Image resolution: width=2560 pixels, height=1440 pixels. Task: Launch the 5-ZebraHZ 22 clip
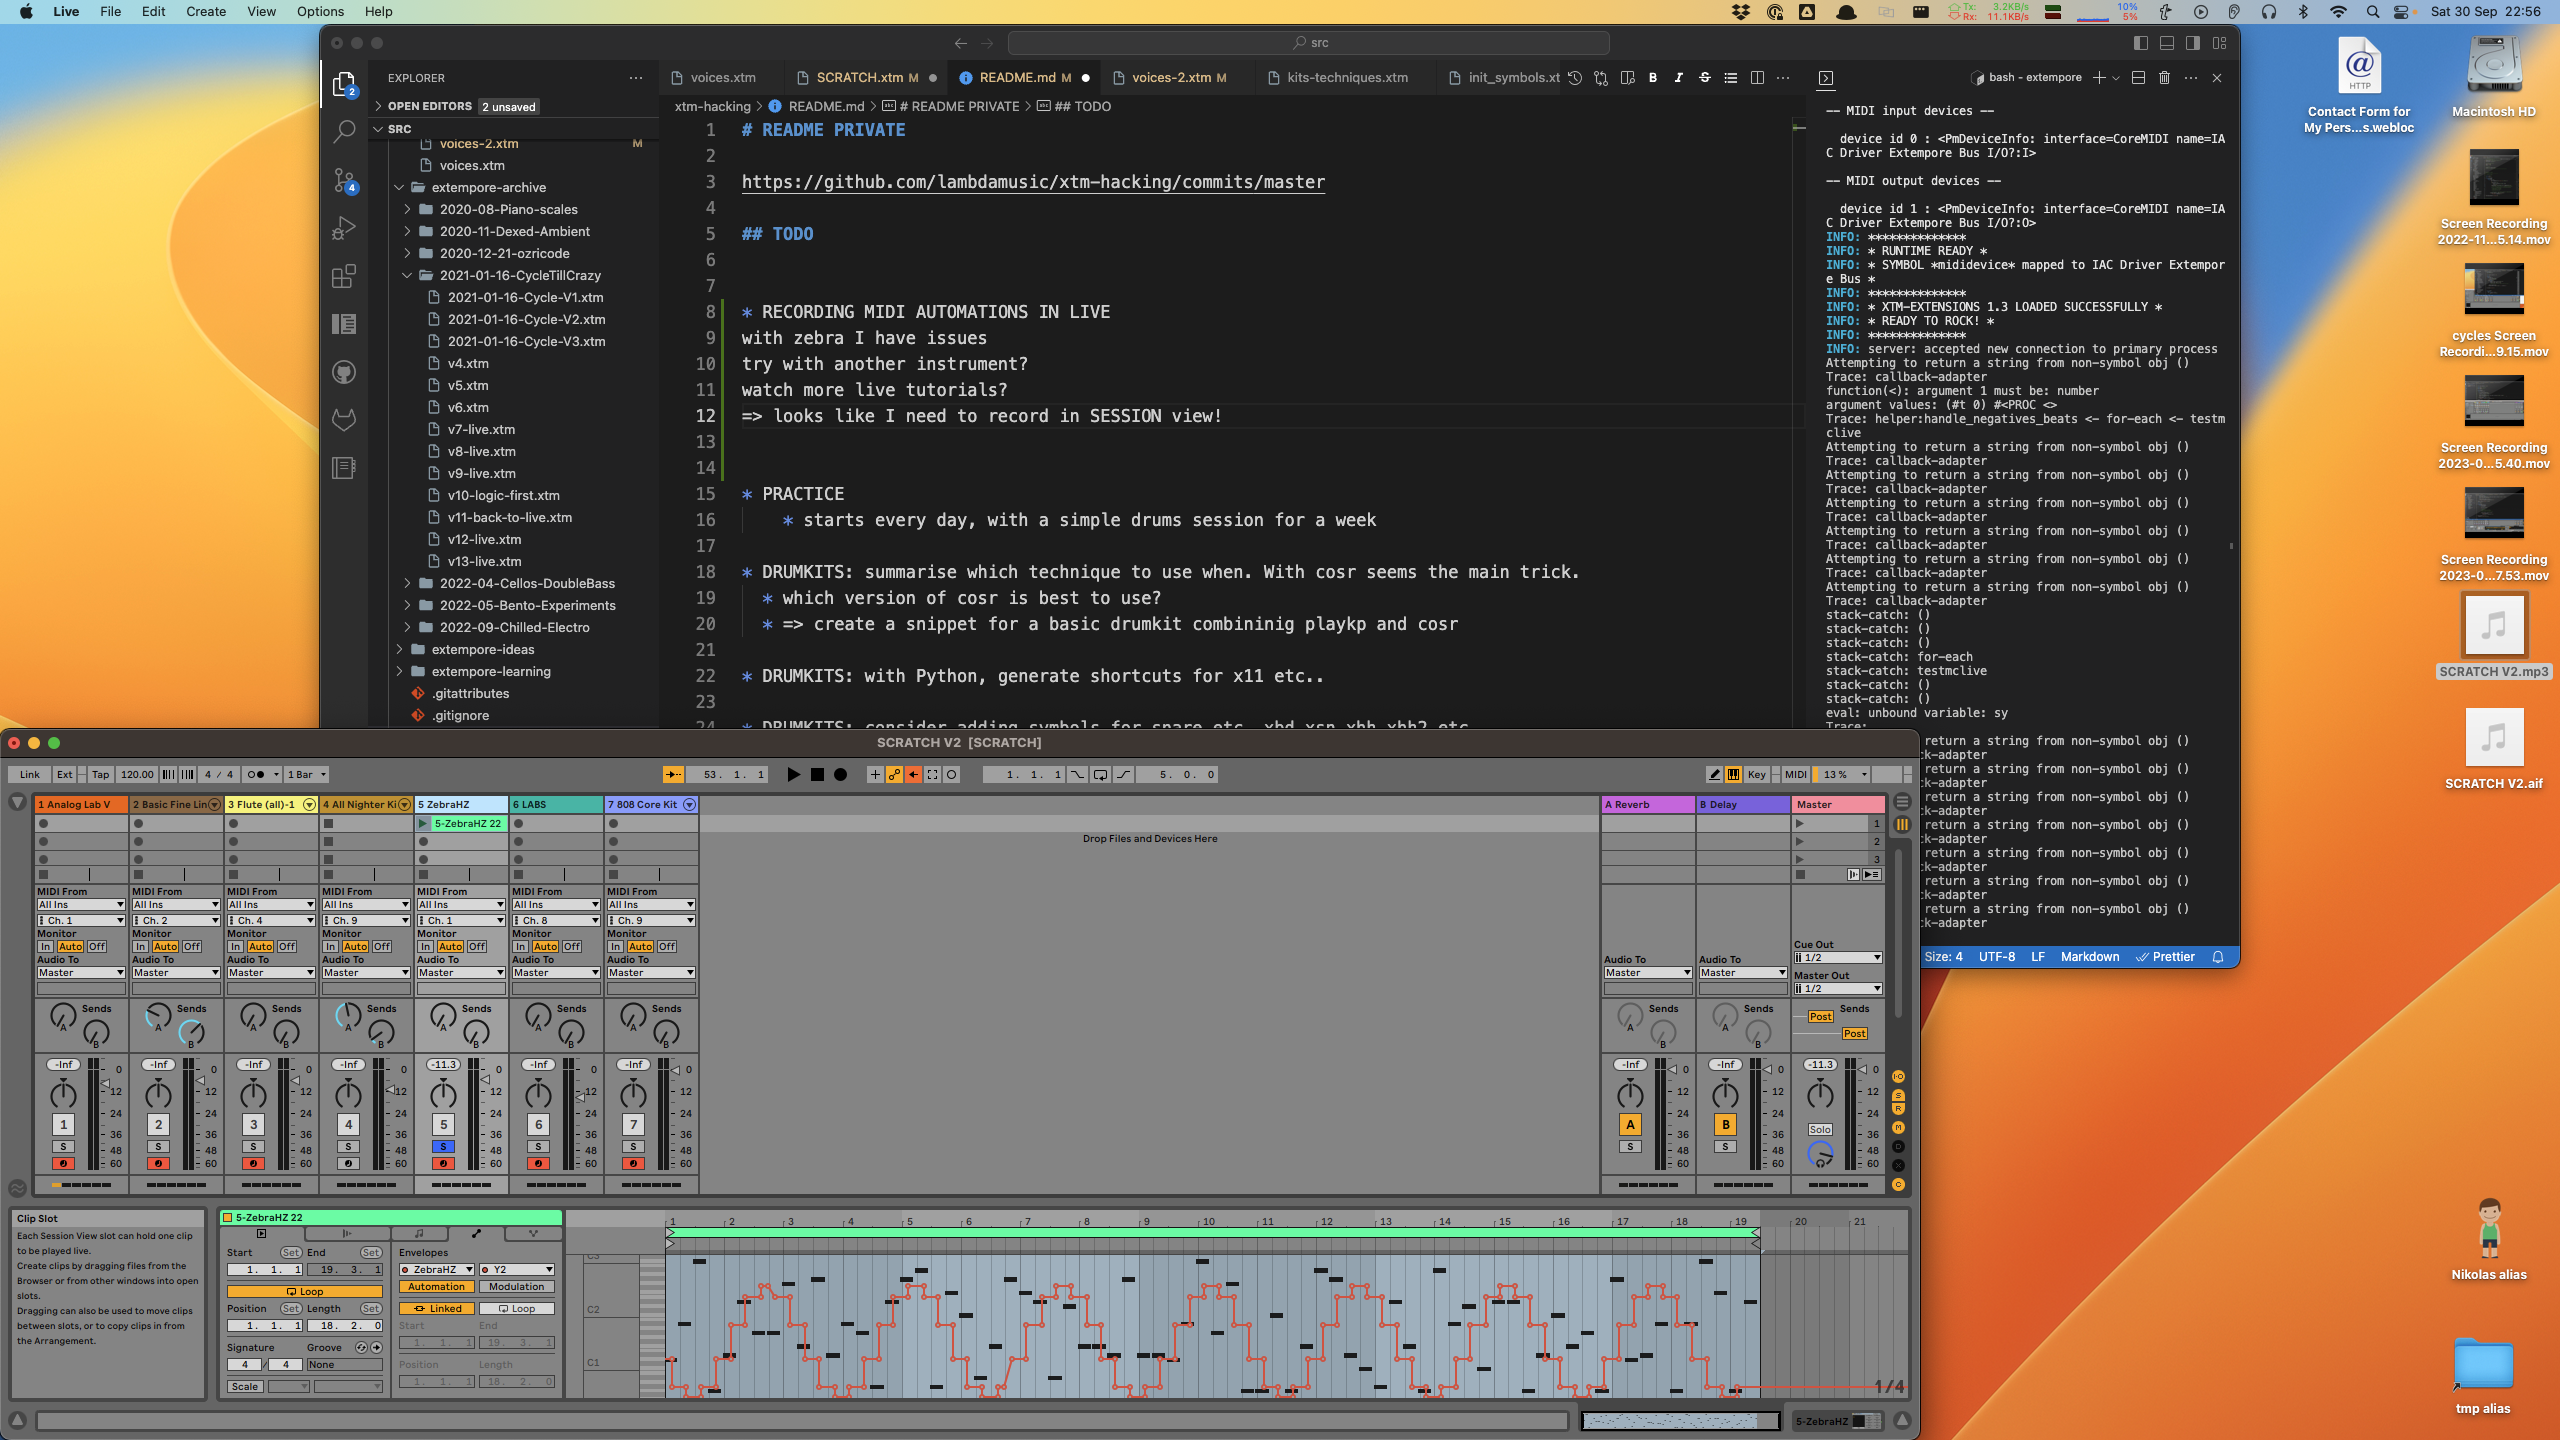[423, 824]
